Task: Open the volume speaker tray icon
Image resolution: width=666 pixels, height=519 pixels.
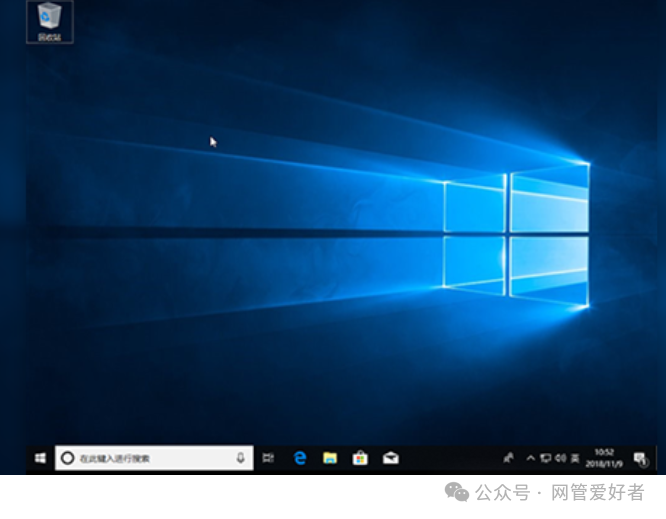Action: (x=561, y=458)
